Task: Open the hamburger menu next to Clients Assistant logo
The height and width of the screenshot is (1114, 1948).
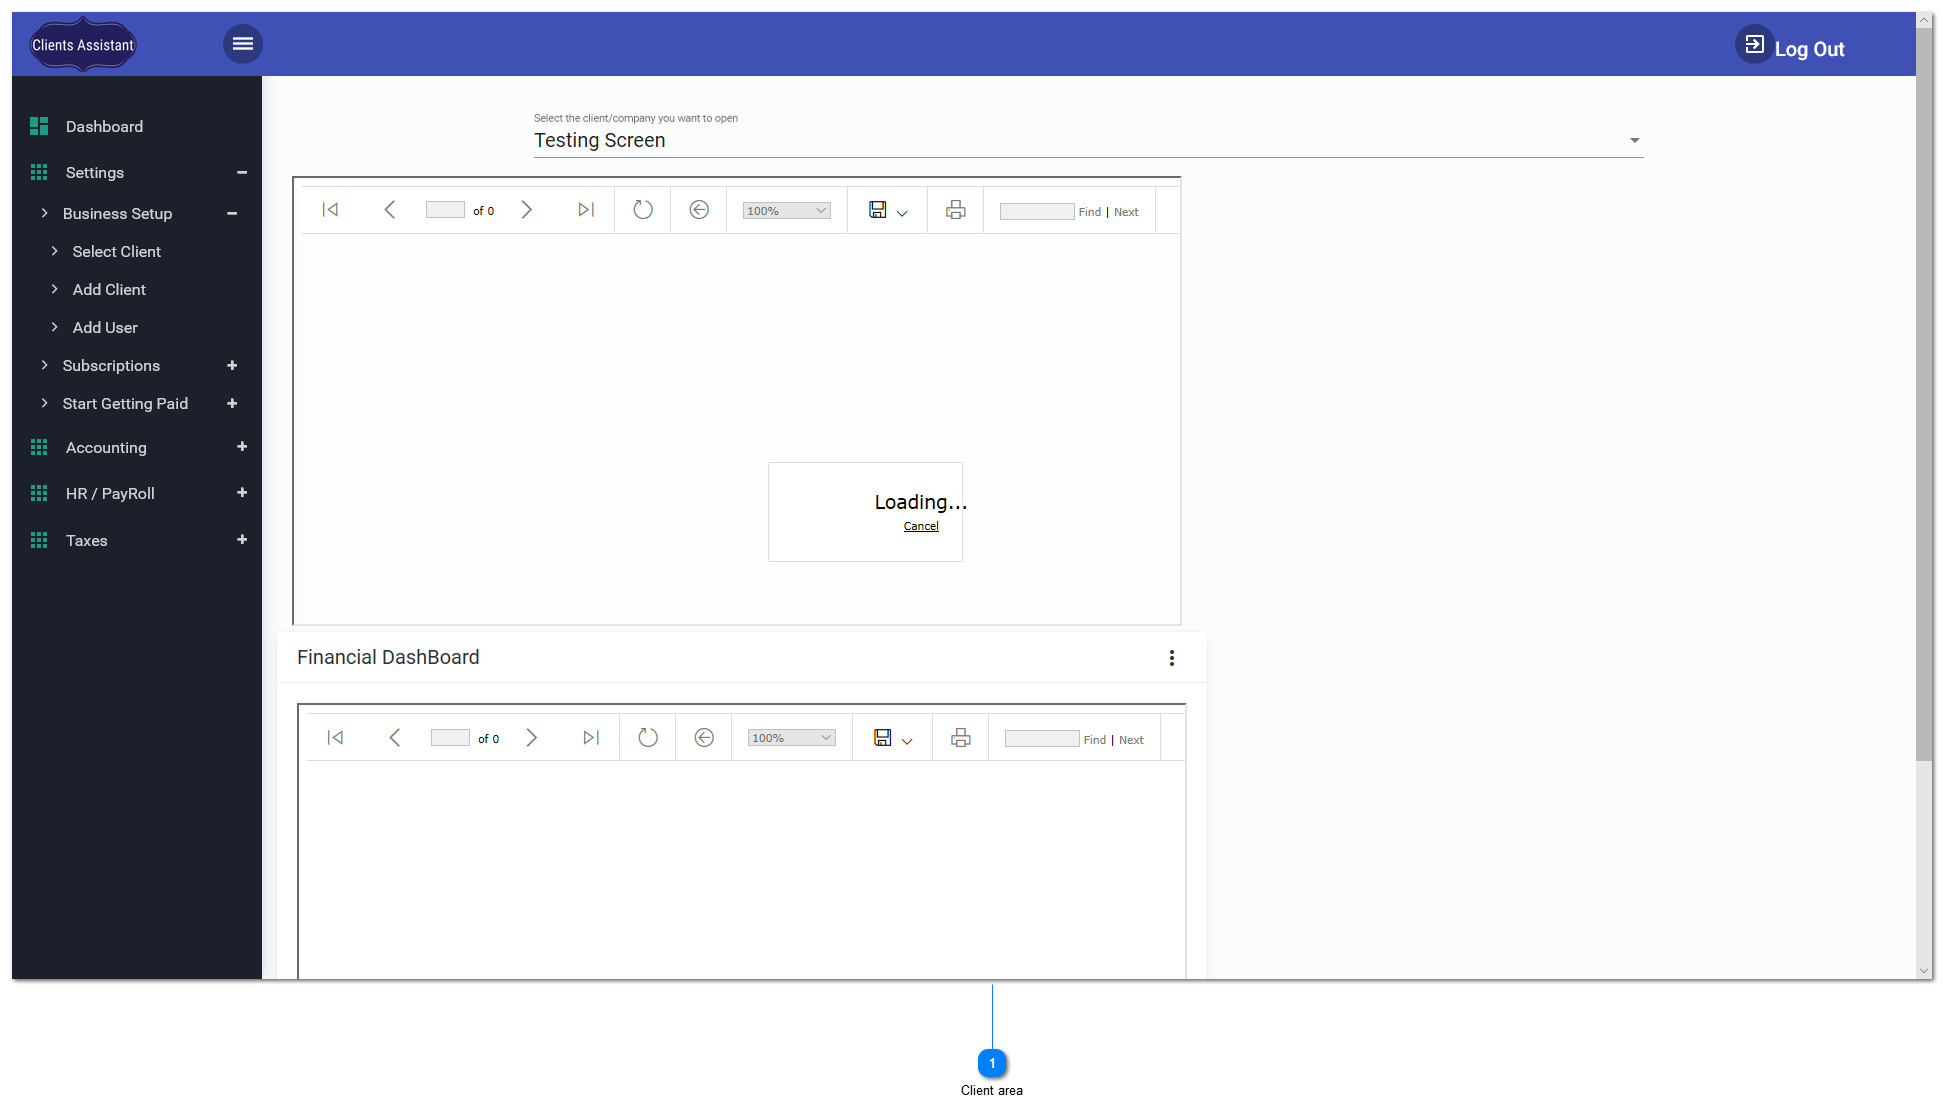Action: click(x=242, y=43)
